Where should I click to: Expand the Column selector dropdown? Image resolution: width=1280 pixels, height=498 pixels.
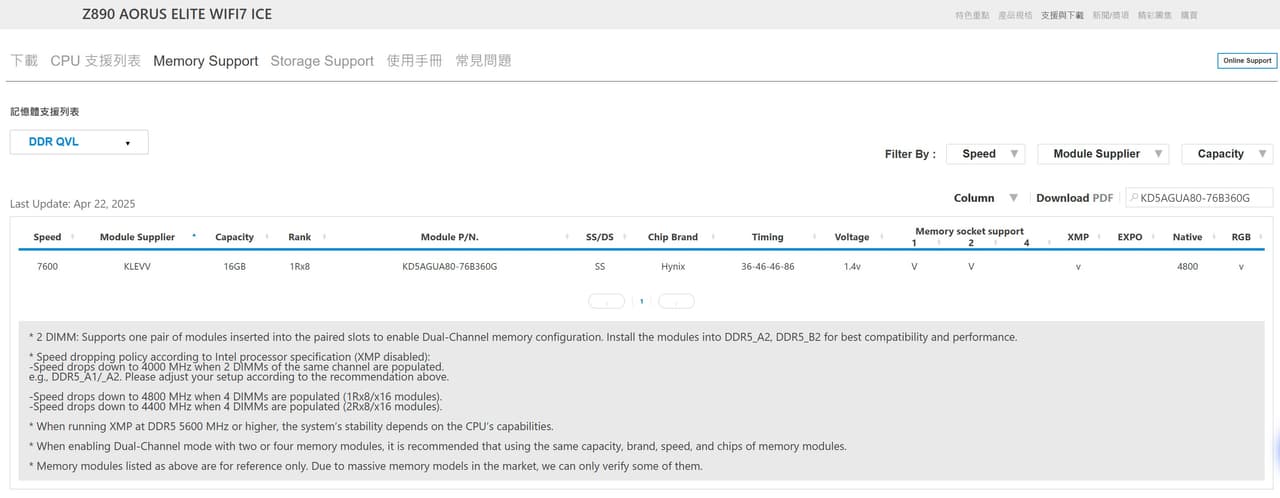coord(985,198)
